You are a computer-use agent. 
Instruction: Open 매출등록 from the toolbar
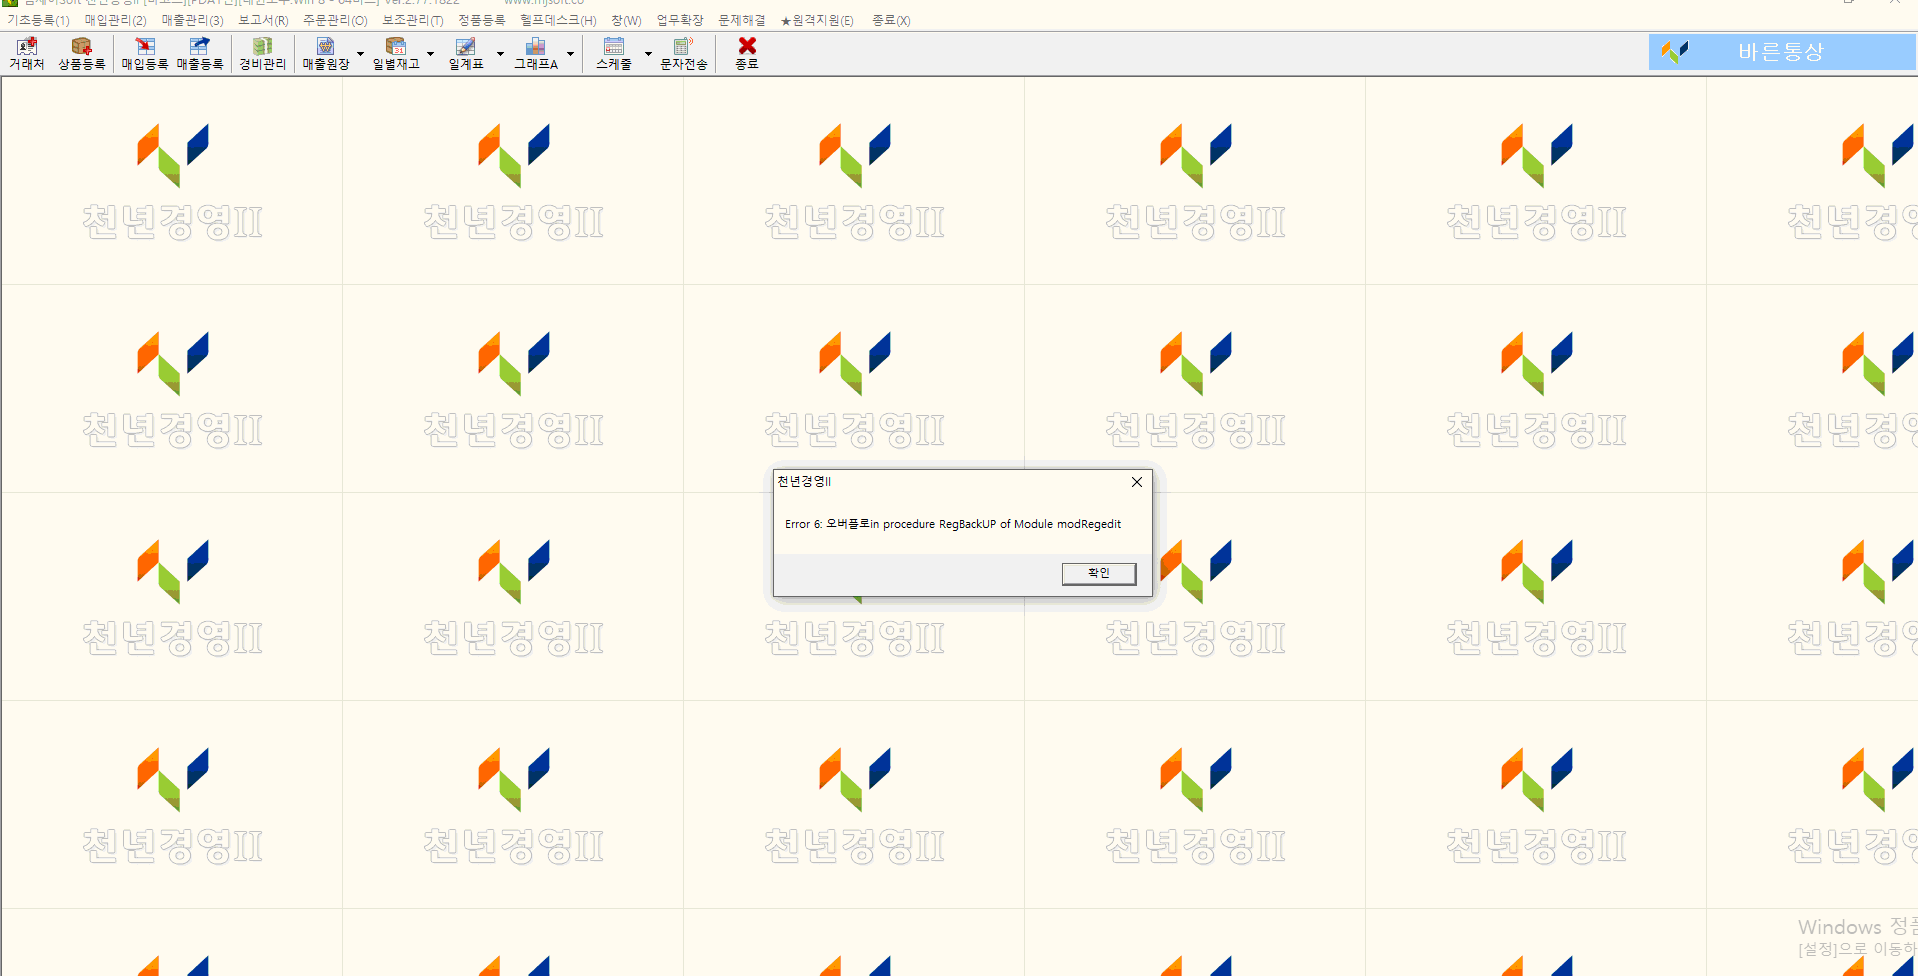coord(200,53)
